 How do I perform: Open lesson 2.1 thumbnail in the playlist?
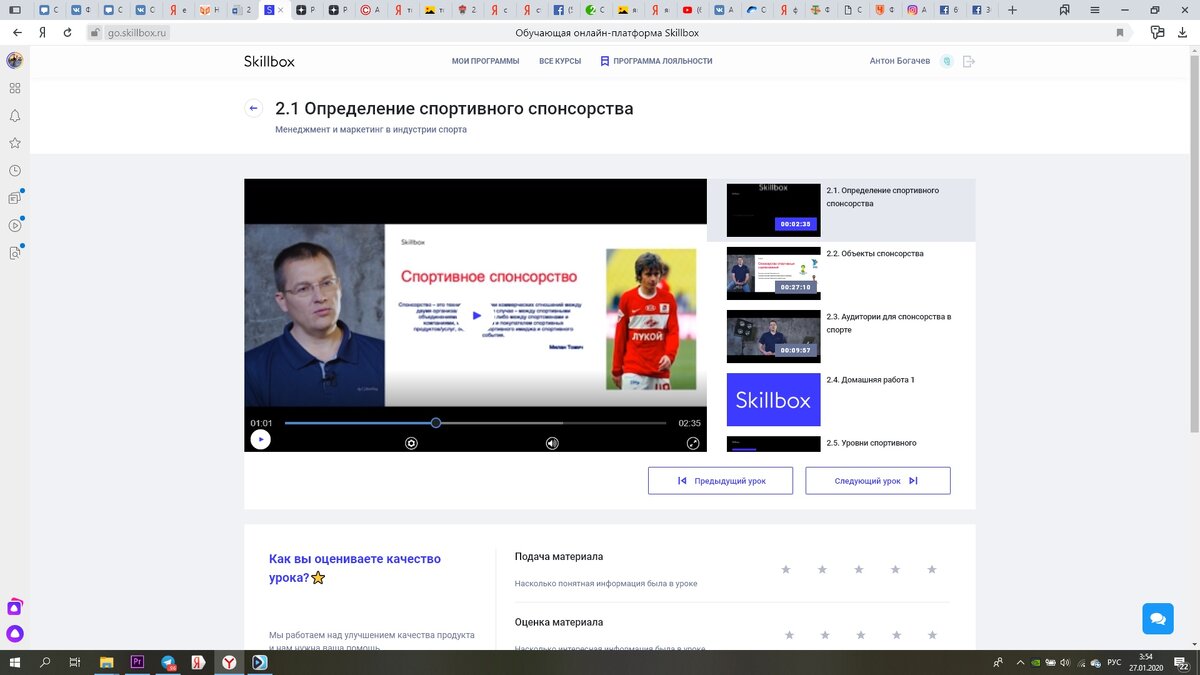coord(773,210)
